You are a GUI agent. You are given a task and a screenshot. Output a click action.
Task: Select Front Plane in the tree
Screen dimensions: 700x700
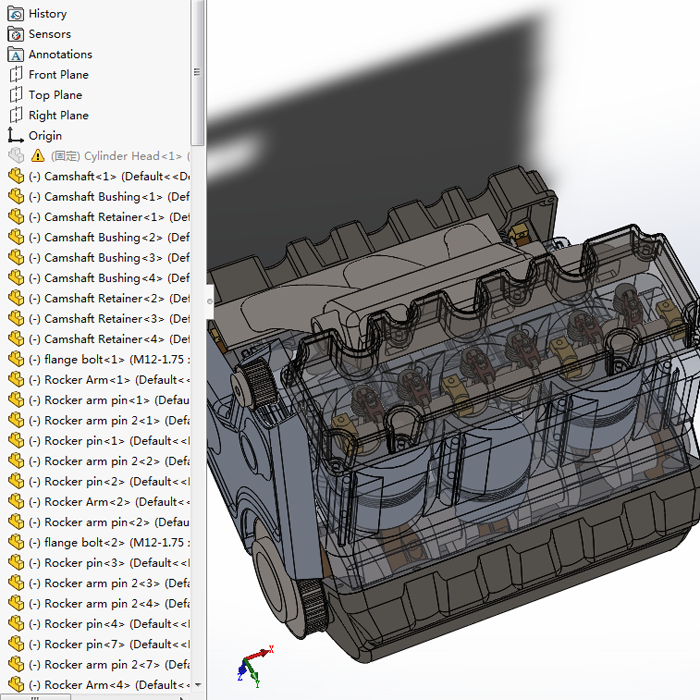pyautogui.click(x=58, y=75)
